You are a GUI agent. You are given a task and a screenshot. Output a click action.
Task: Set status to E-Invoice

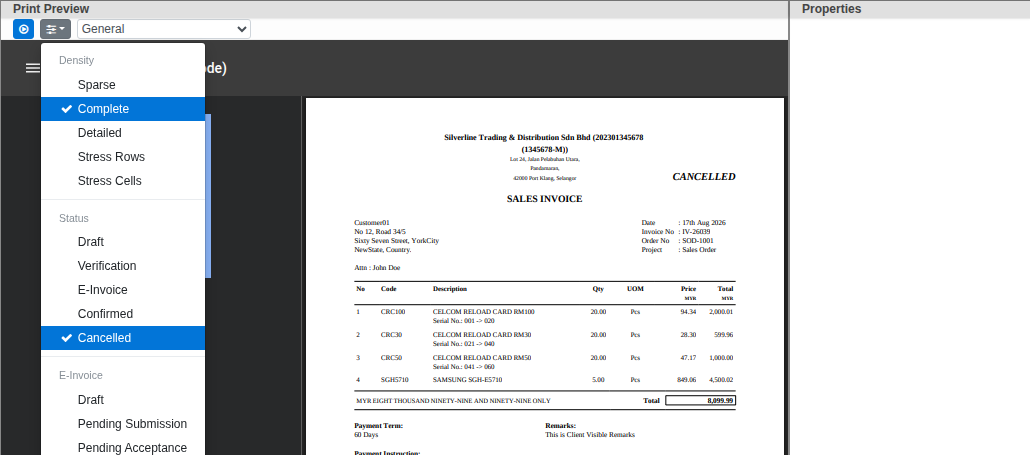[123, 290]
